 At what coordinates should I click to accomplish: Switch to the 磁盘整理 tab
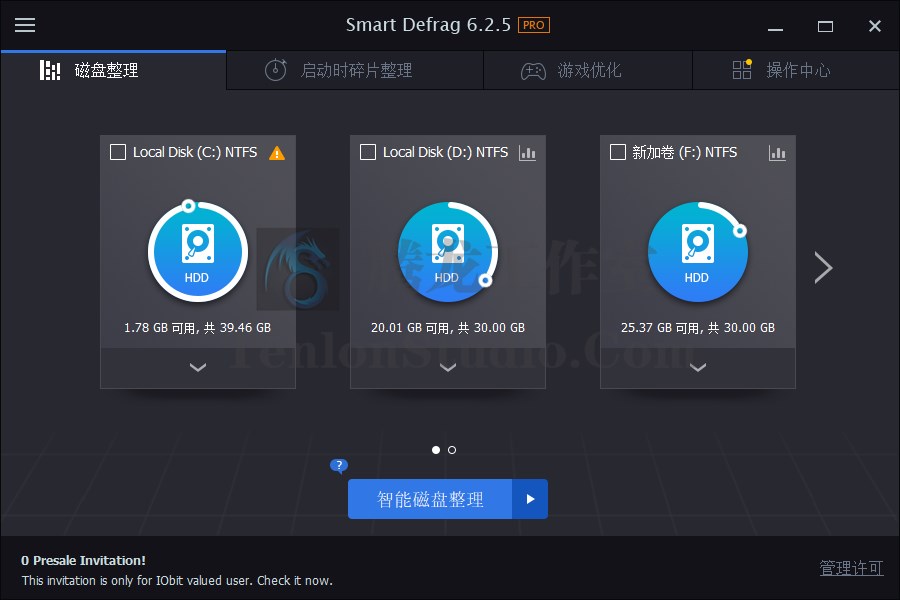(x=114, y=70)
